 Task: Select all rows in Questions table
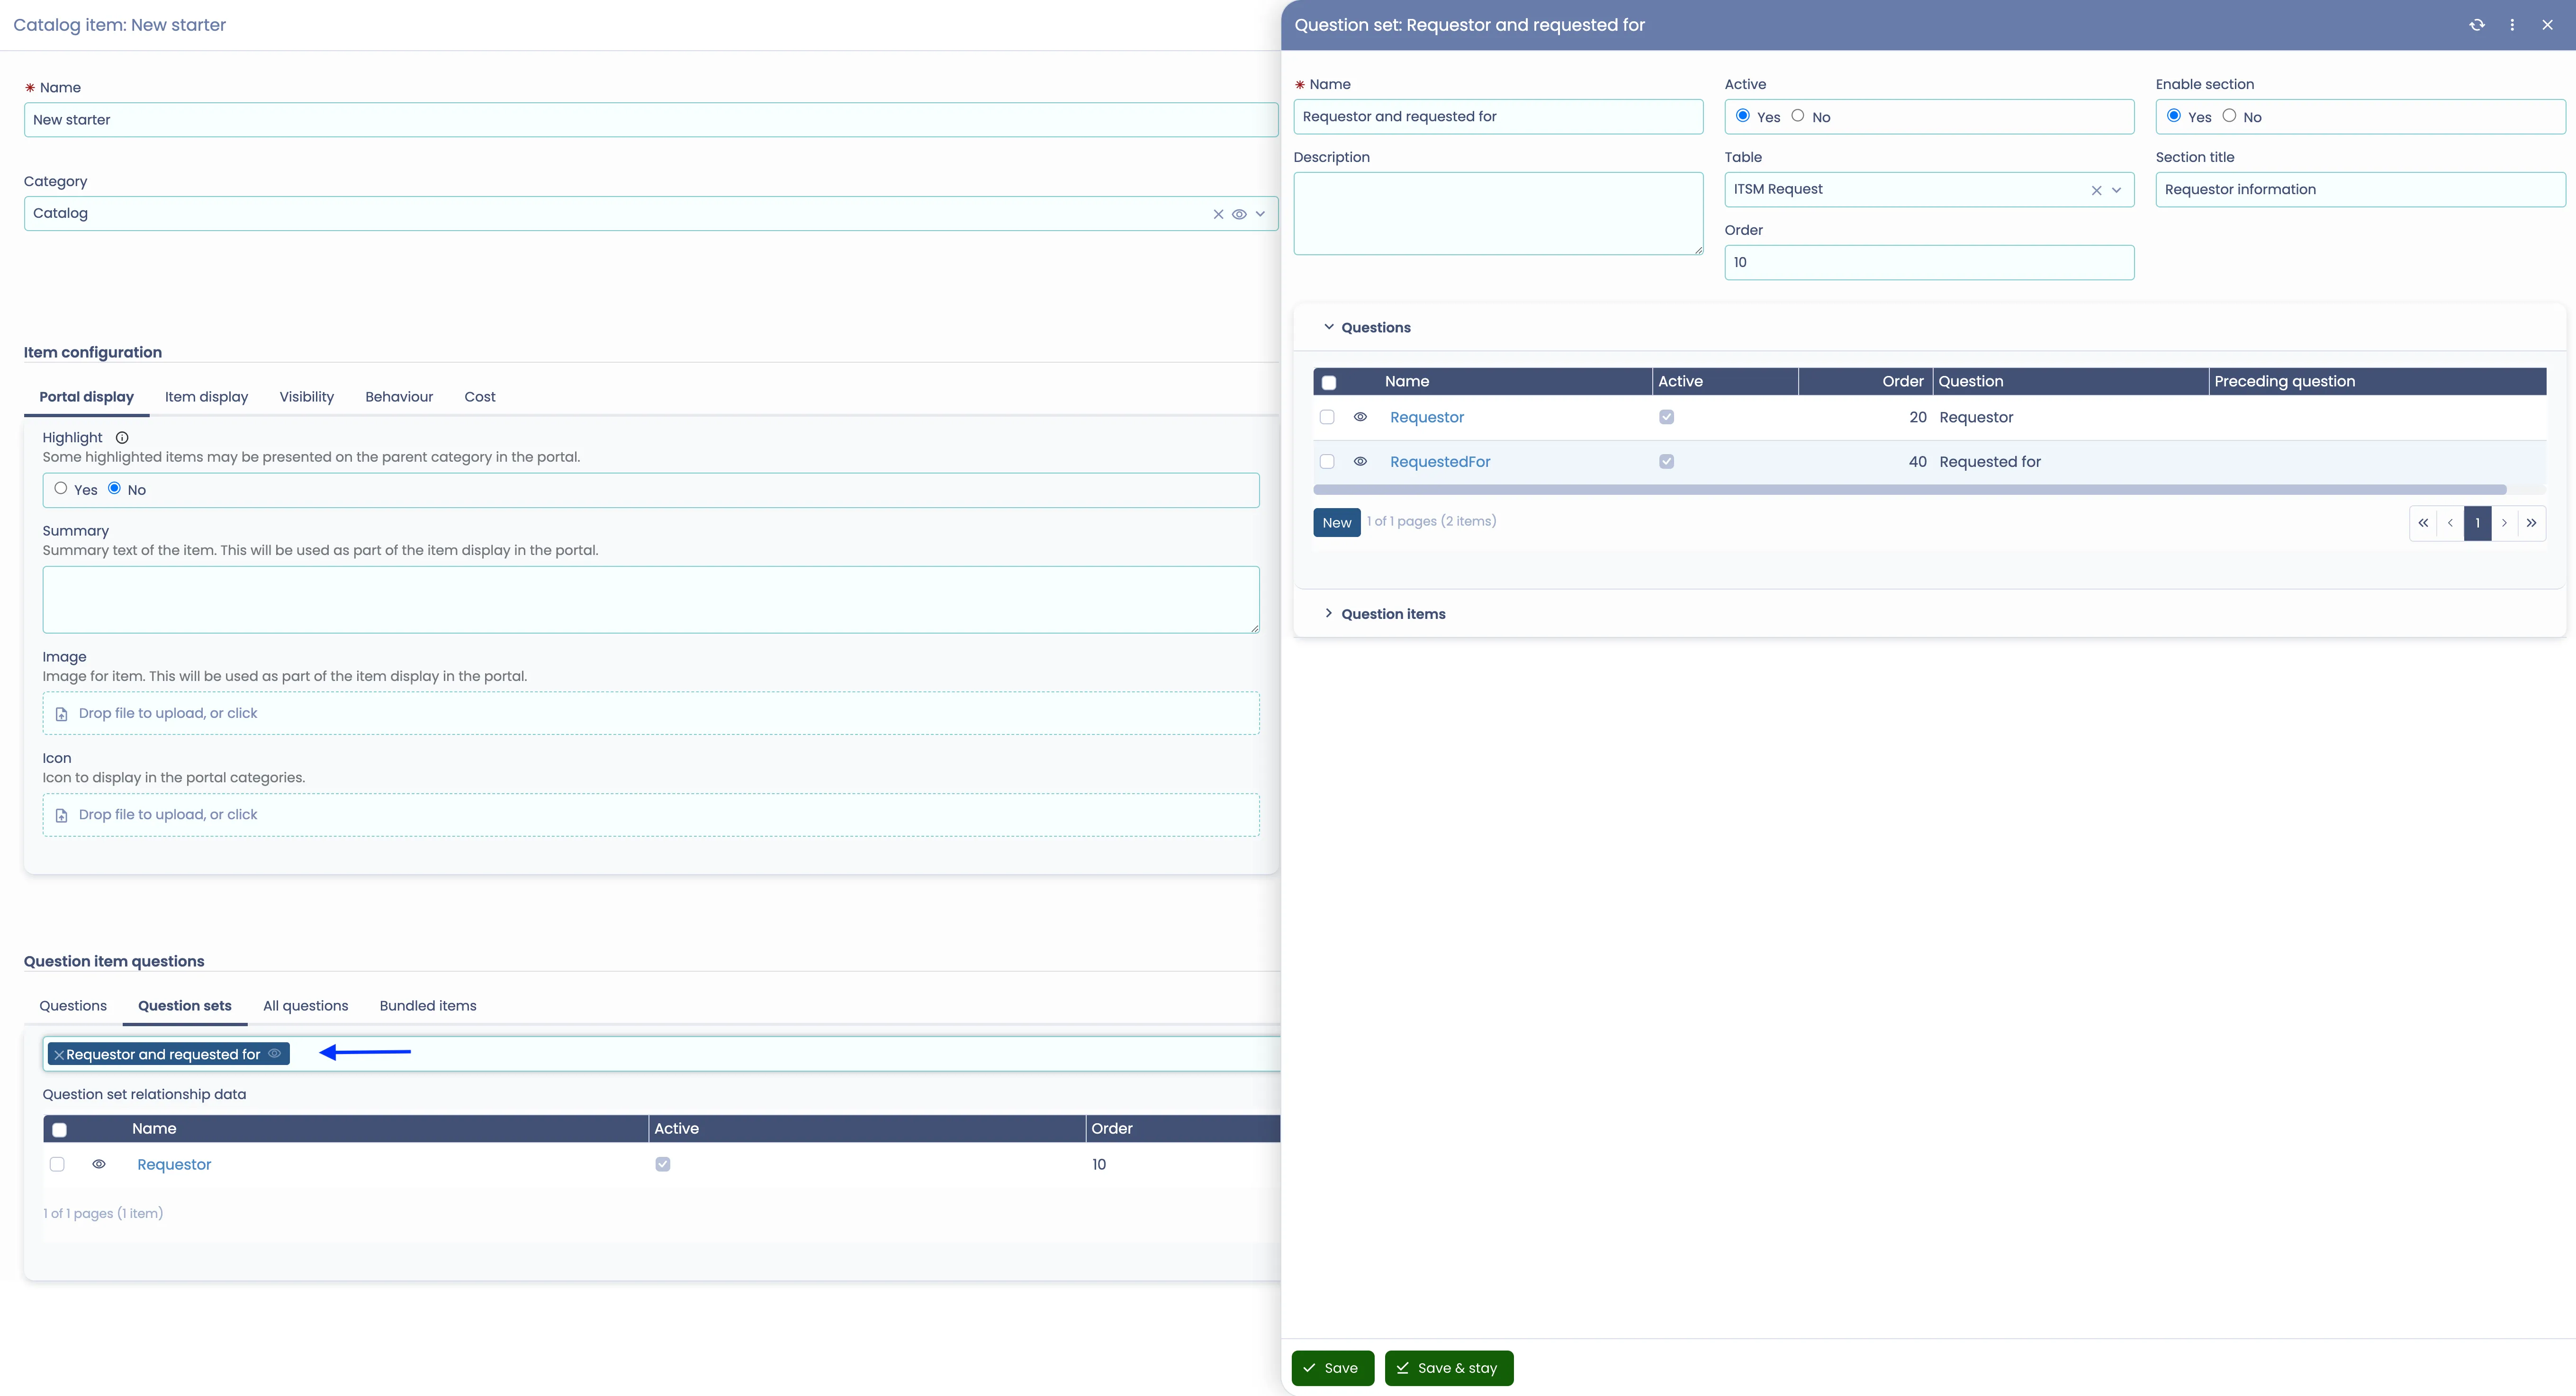click(x=1329, y=382)
